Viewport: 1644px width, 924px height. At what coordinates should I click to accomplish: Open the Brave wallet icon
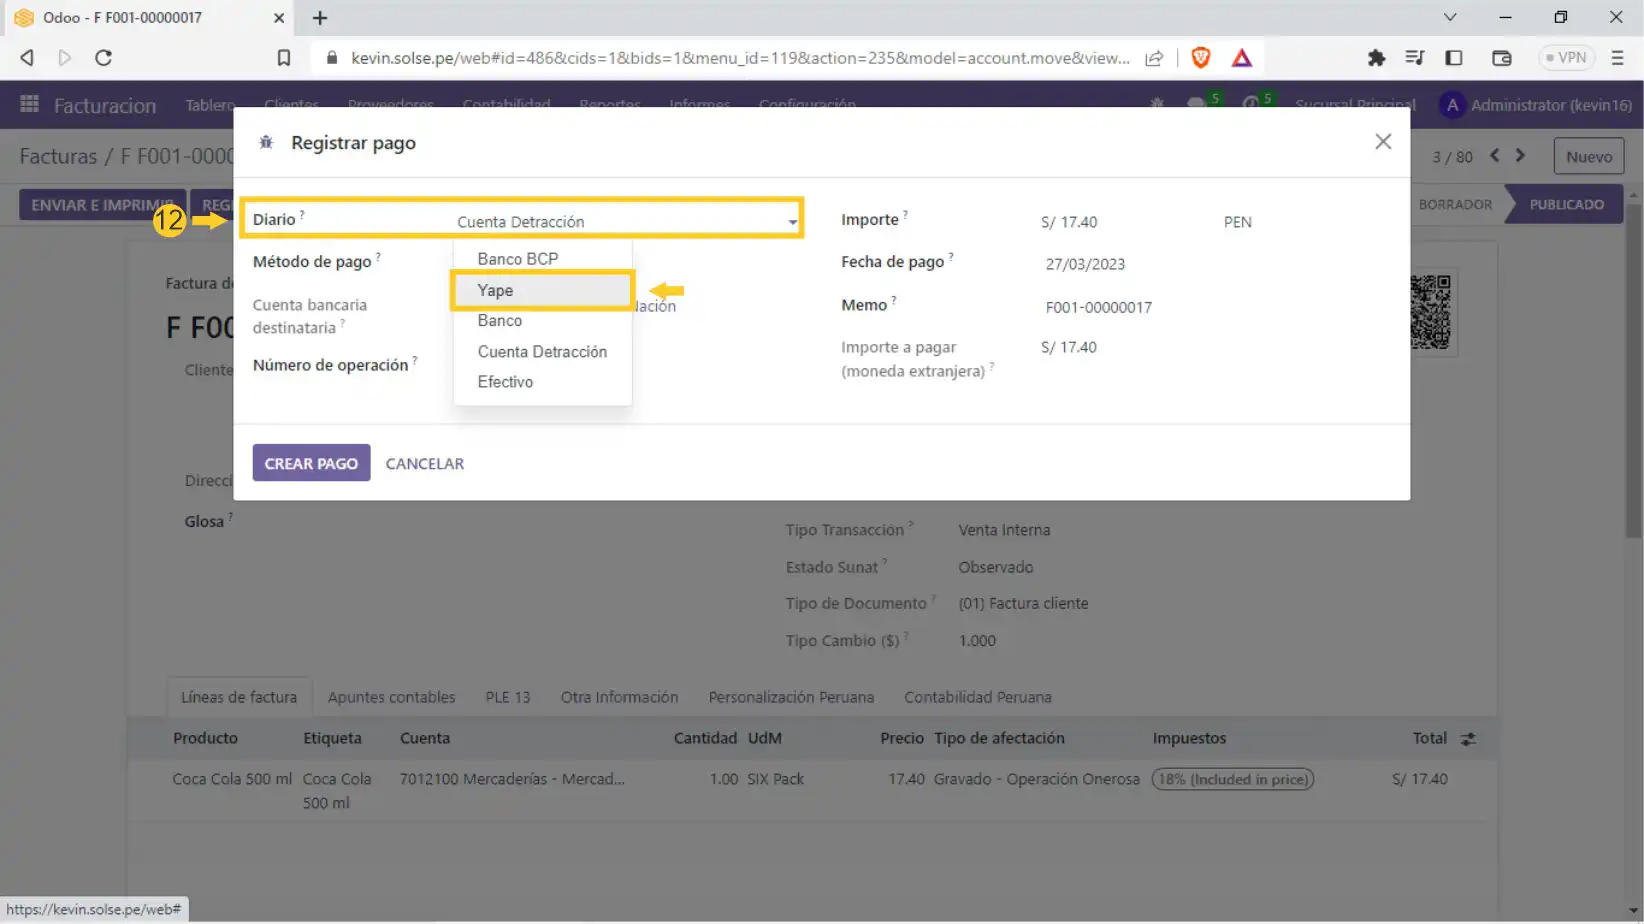point(1501,58)
